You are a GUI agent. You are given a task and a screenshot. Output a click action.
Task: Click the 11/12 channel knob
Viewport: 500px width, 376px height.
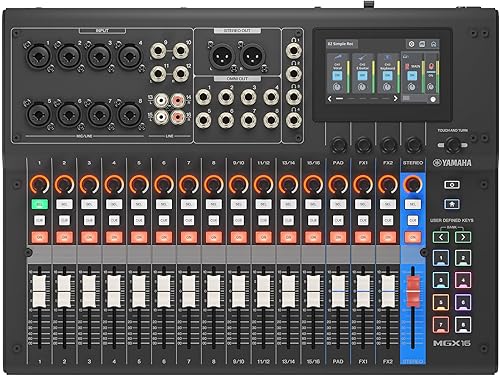pyautogui.click(x=263, y=184)
